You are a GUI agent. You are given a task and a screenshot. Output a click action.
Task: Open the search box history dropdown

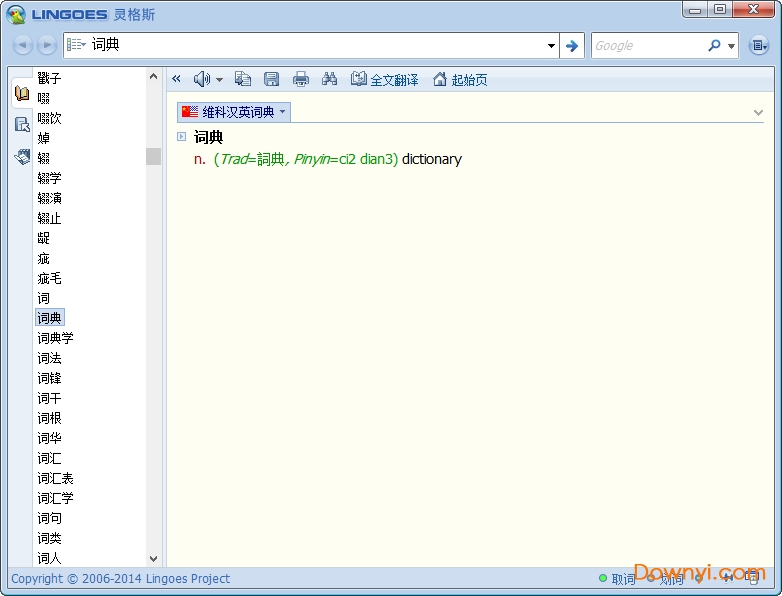[x=551, y=45]
